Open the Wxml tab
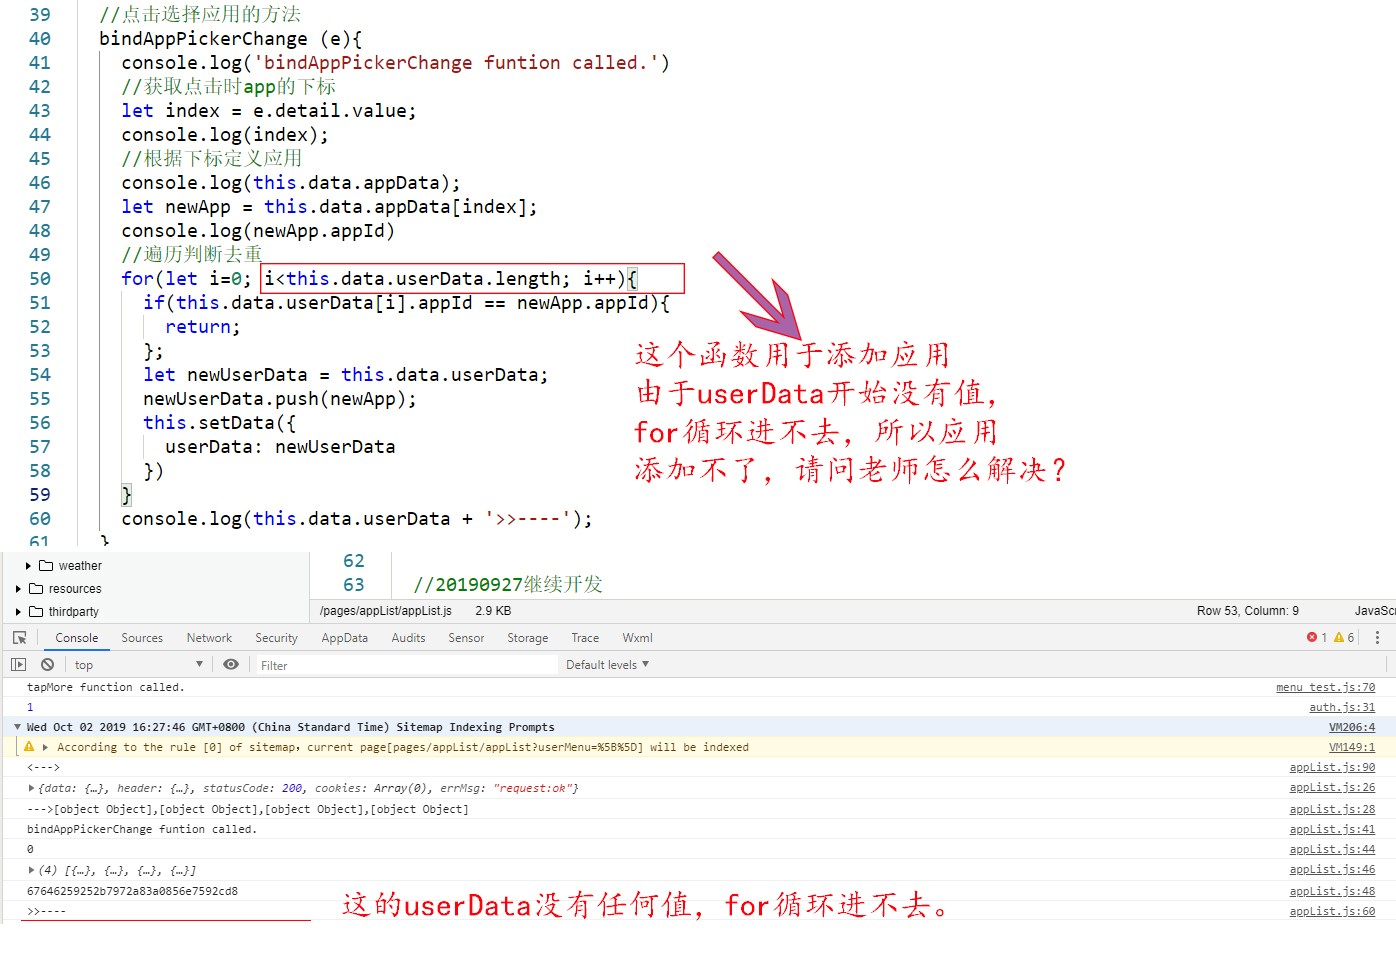 tap(637, 637)
